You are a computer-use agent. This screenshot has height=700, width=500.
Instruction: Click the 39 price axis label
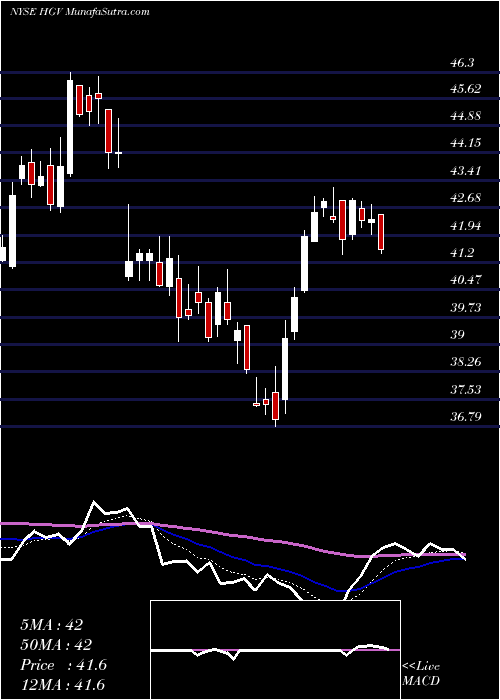click(458, 335)
